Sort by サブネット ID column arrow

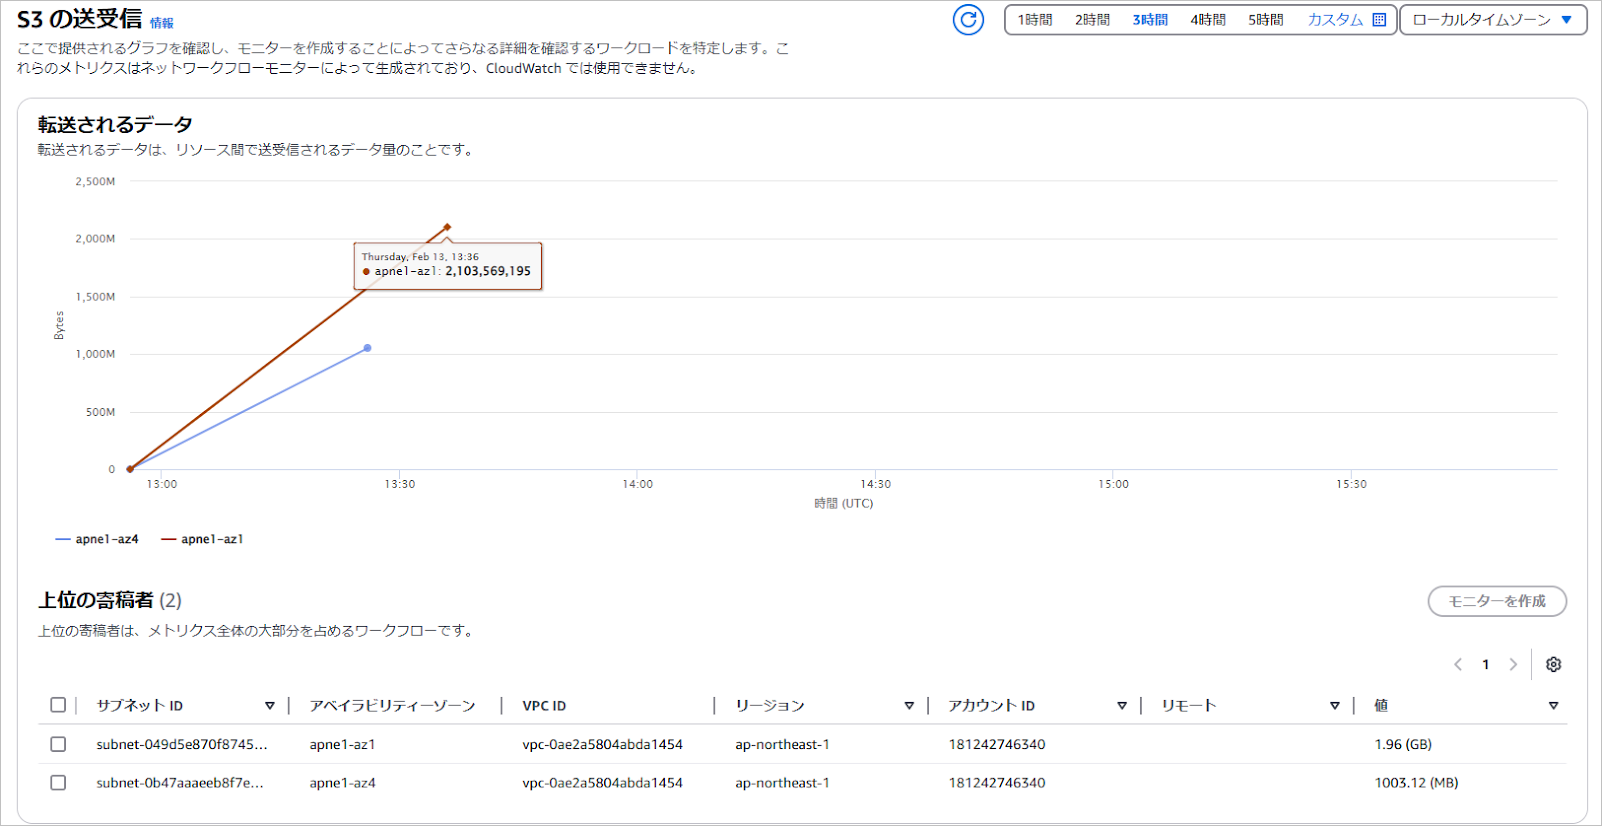[269, 706]
